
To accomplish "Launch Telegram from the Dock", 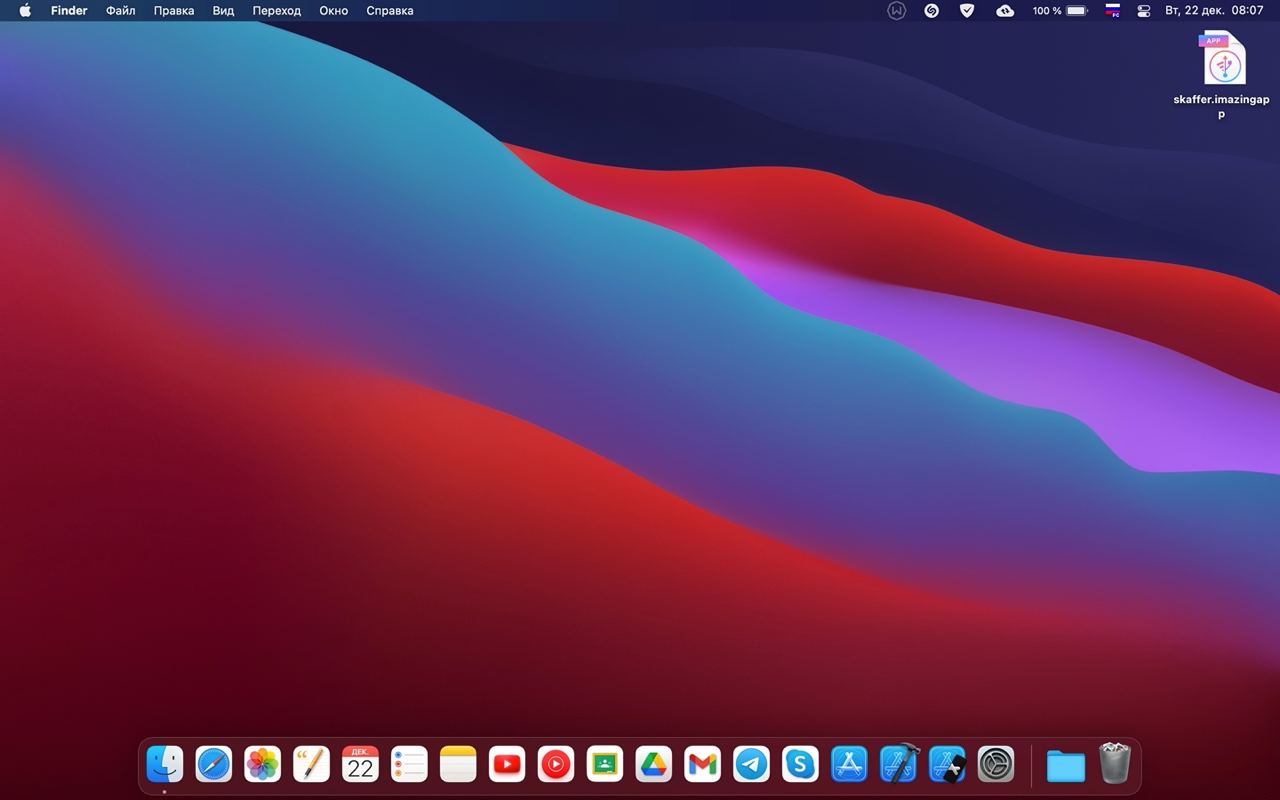I will point(752,765).
